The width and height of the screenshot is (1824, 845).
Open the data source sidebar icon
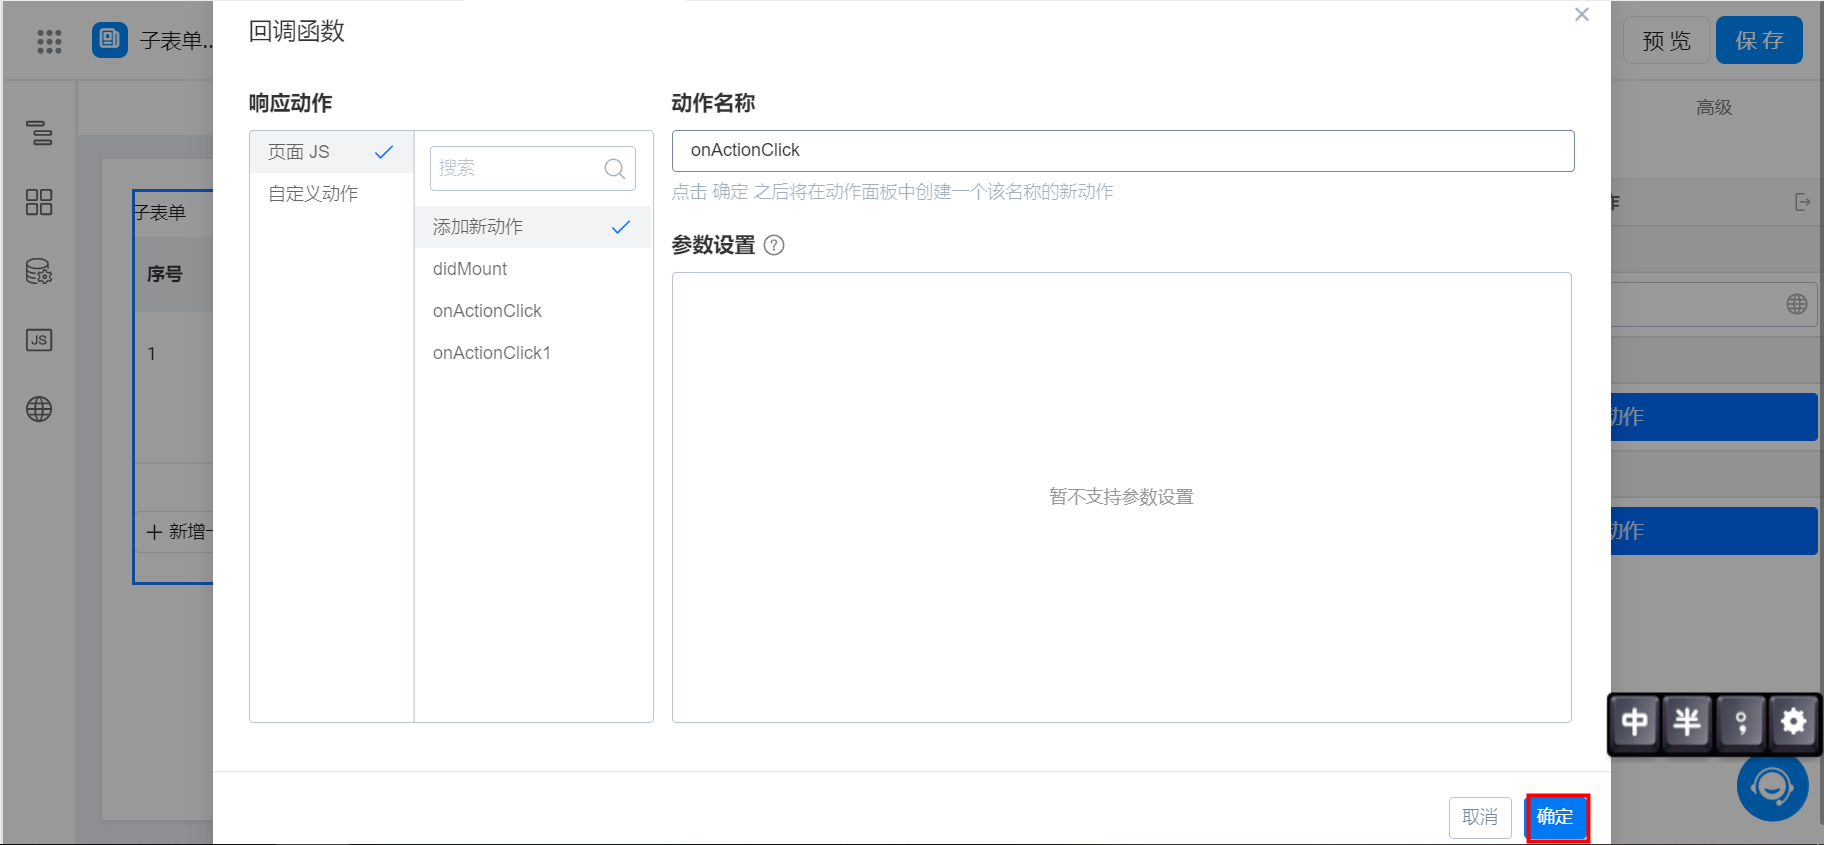[39, 271]
